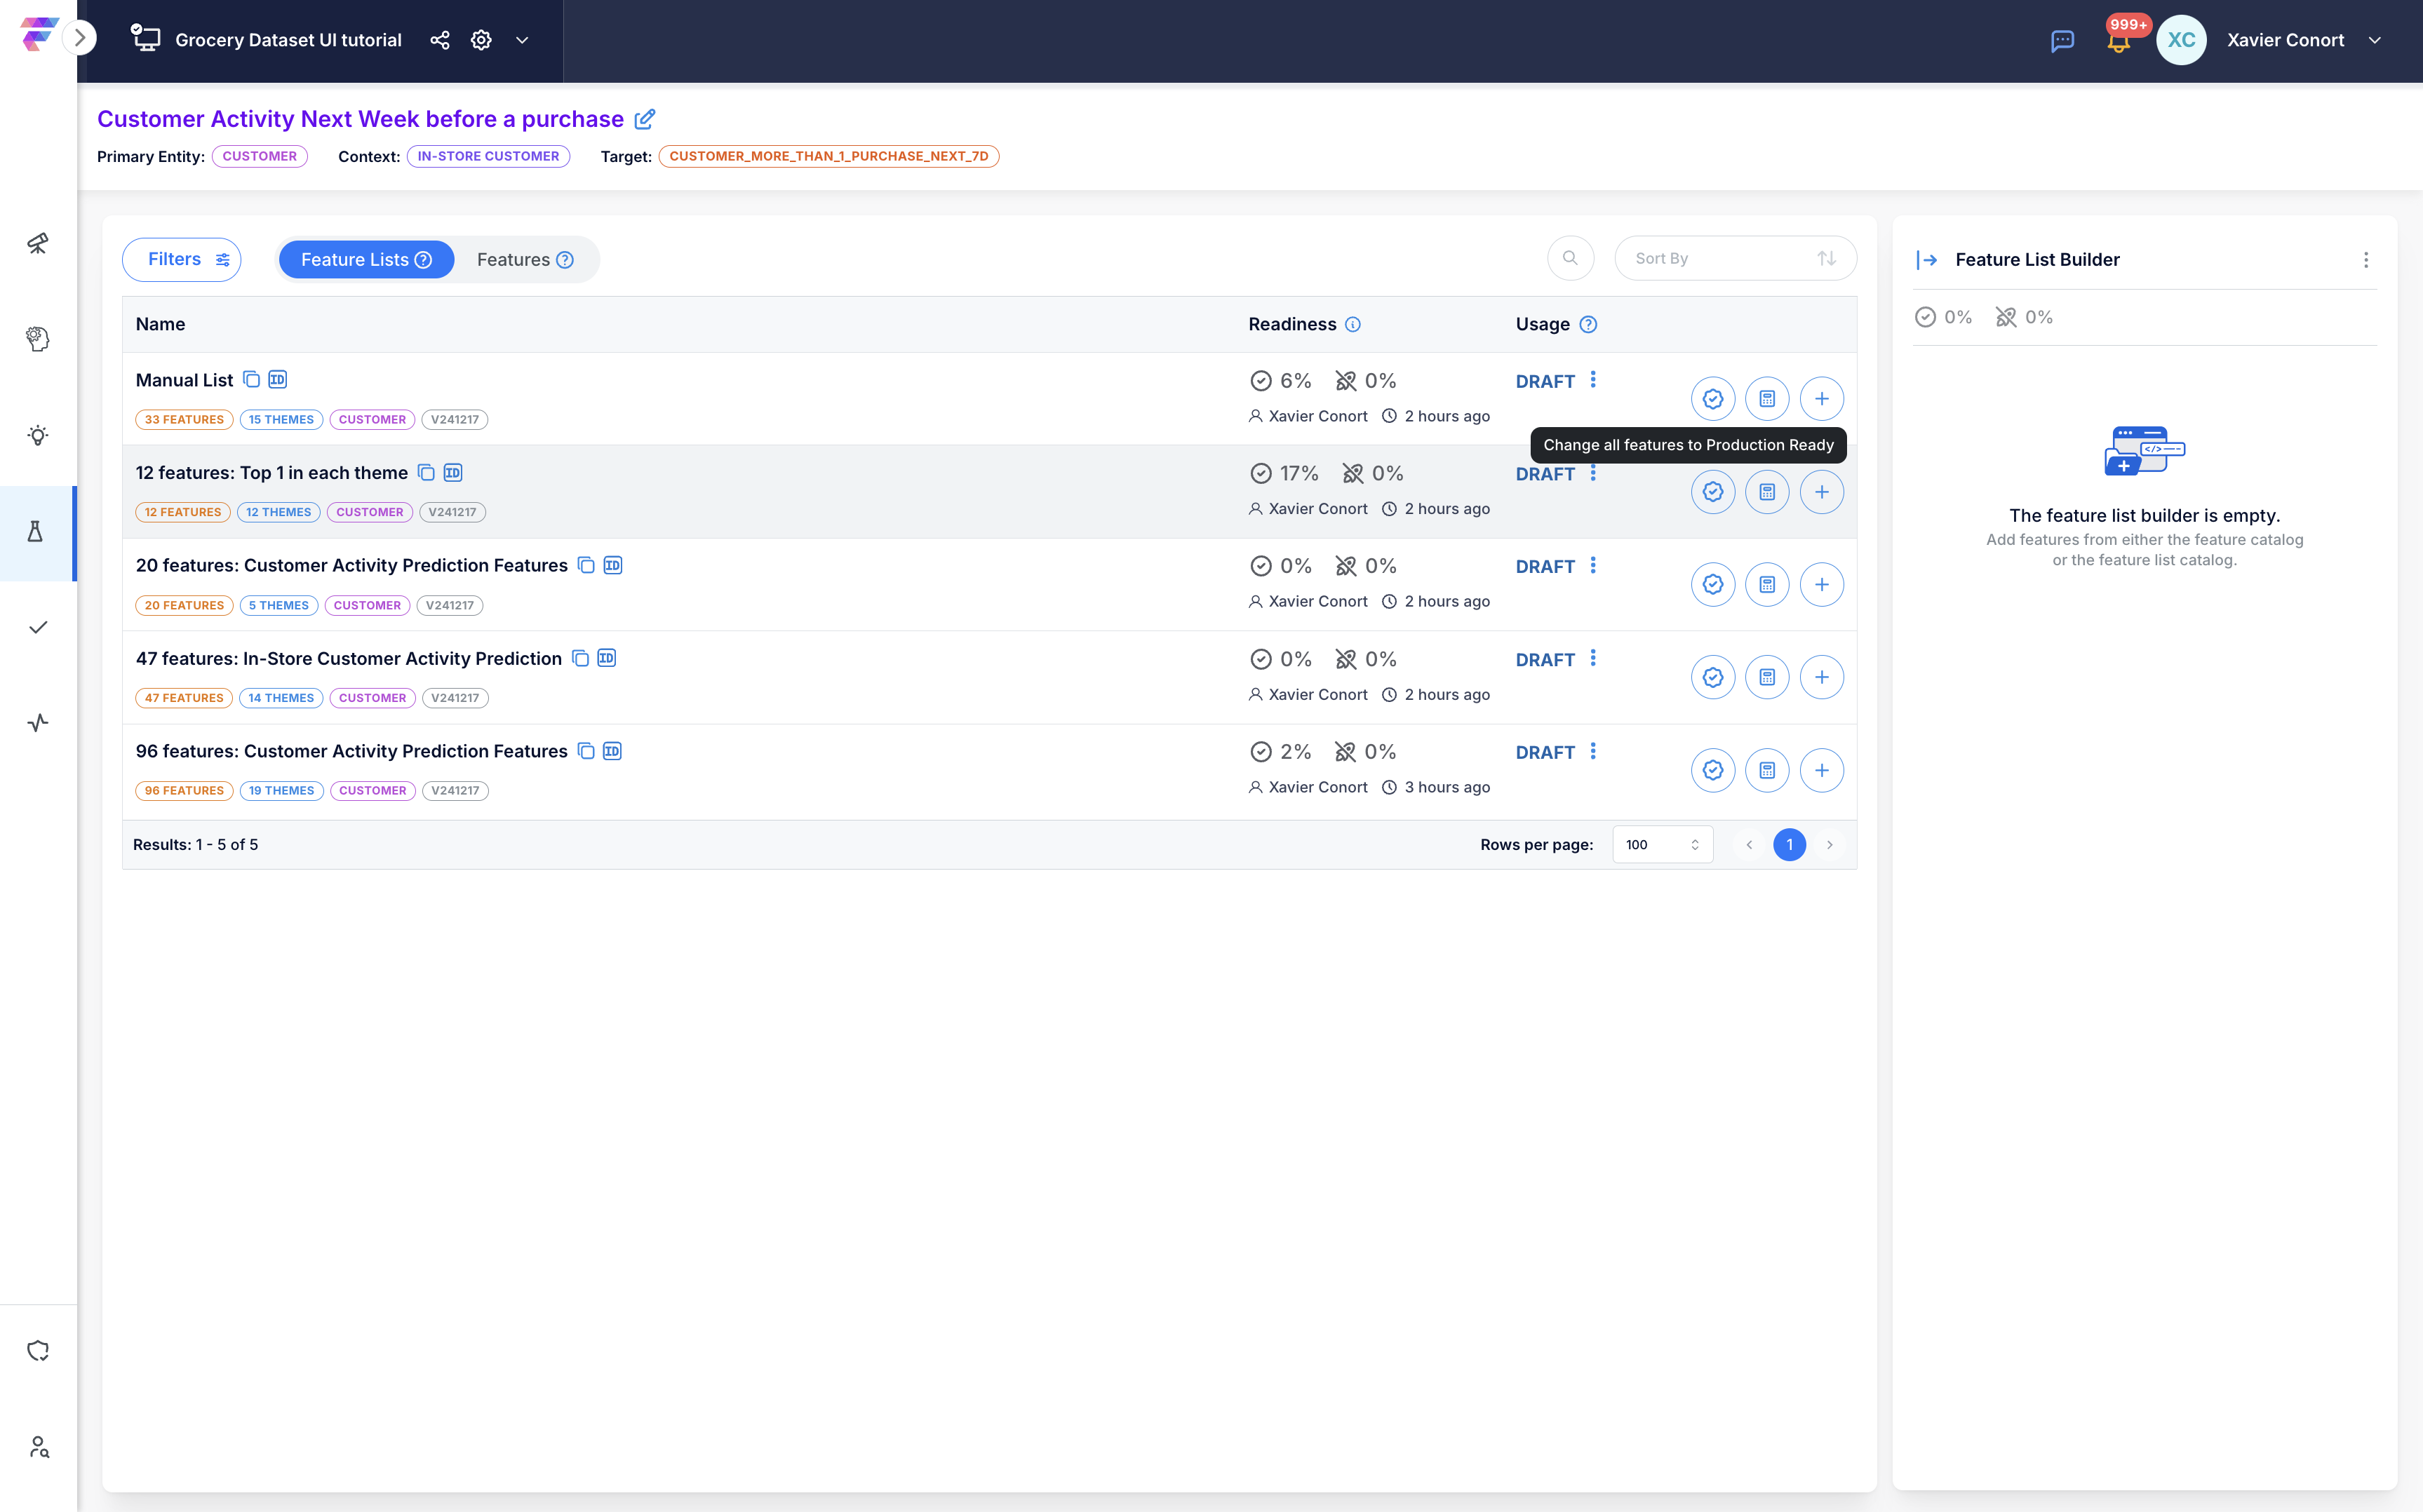Open three-dot menu for Manual List
This screenshot has width=2423, height=1512.
[1593, 380]
